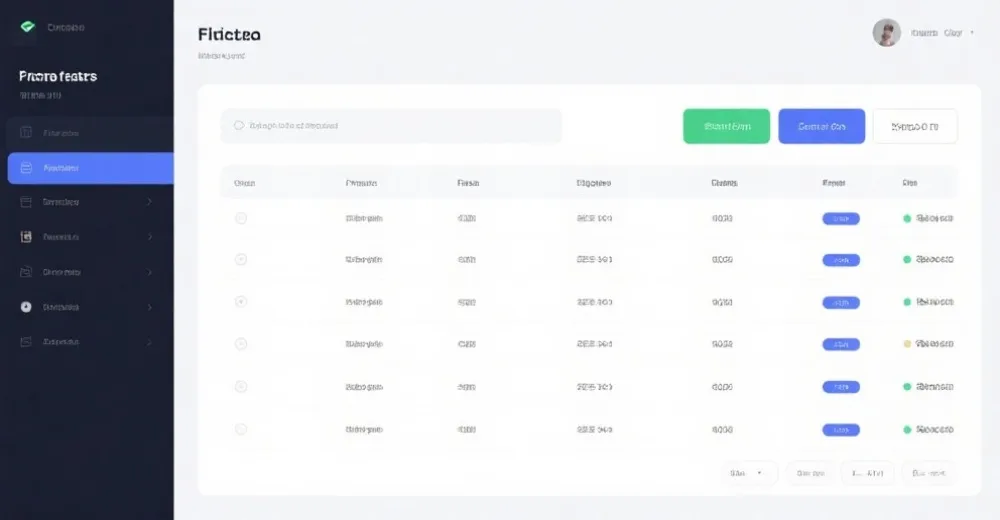Click the green button above the table
The height and width of the screenshot is (520, 1000).
[x=726, y=126]
